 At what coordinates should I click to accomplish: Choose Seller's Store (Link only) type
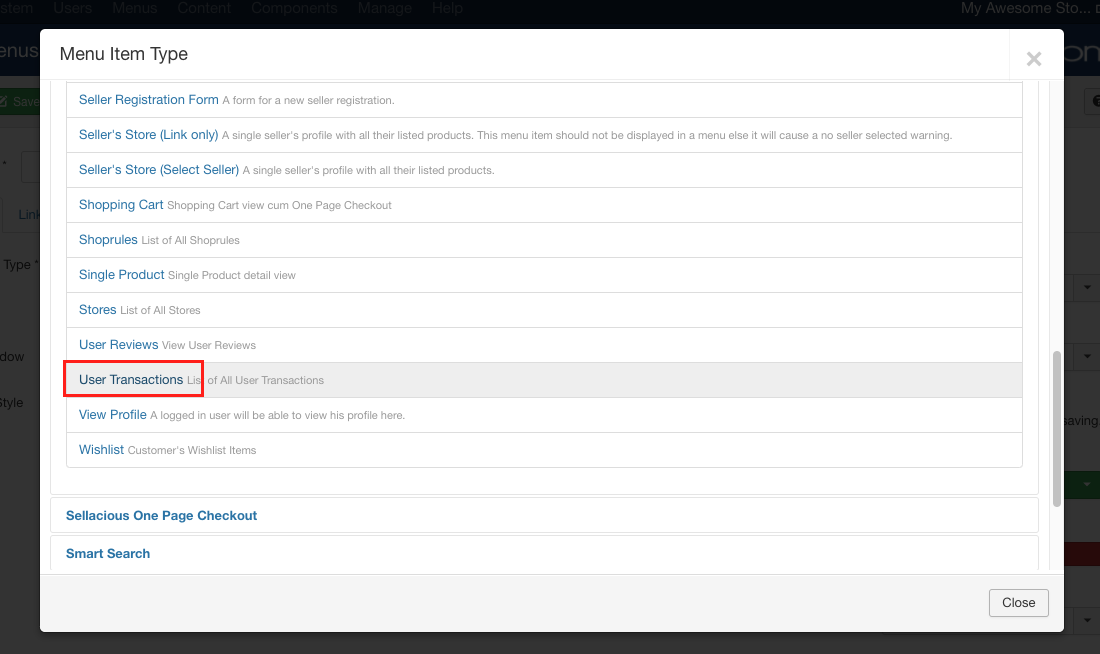point(149,135)
